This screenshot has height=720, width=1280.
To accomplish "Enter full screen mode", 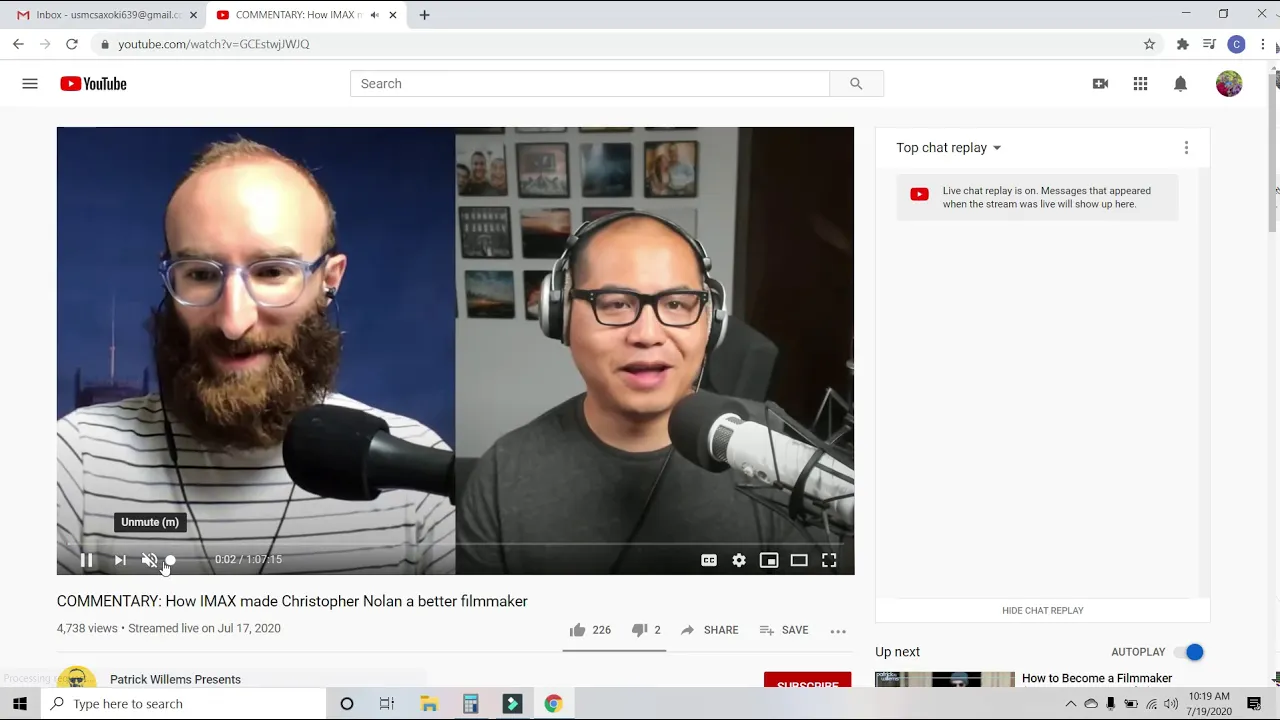I will pos(829,560).
